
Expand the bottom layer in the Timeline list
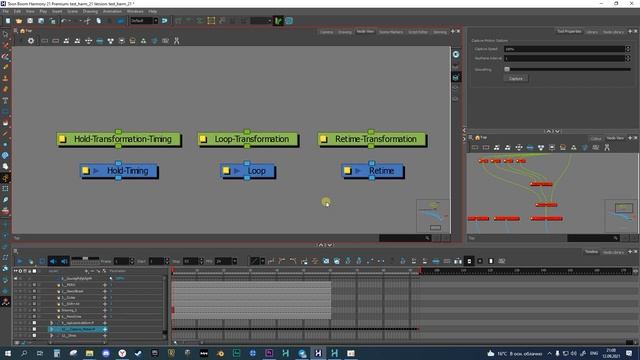point(51,336)
